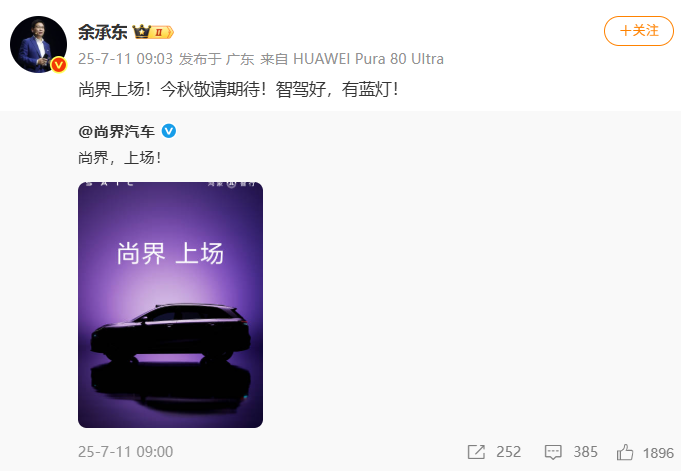Click the level II member badge
This screenshot has height=471, width=681.
[162, 32]
